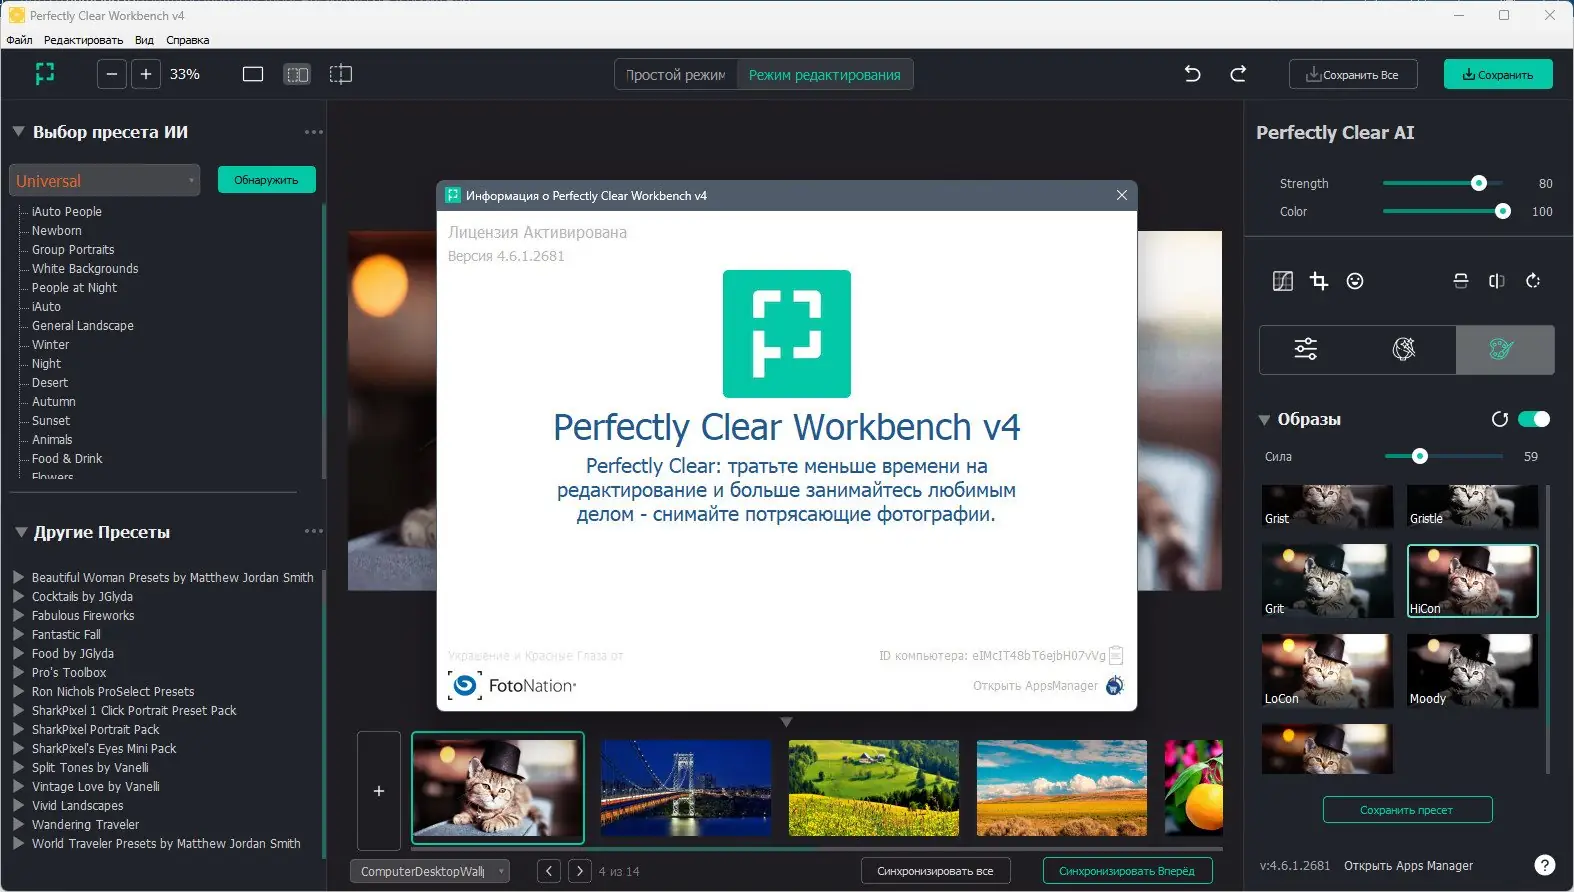Image resolution: width=1574 pixels, height=892 pixels.
Task: Toggle the Образы section switch off
Action: pyautogui.click(x=1534, y=419)
